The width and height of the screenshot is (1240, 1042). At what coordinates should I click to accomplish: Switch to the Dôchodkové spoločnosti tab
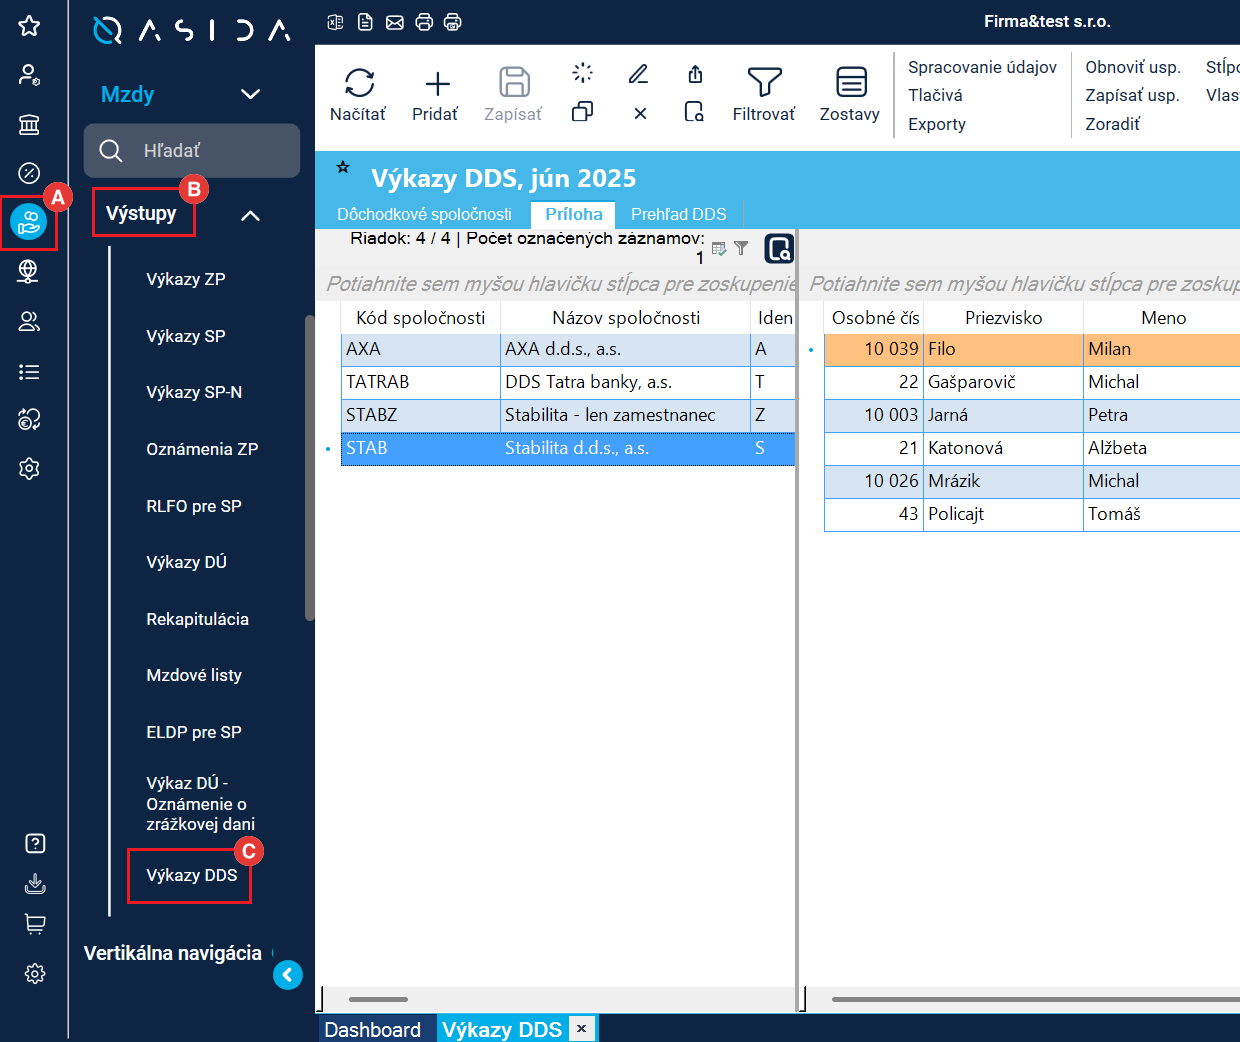[x=424, y=214]
